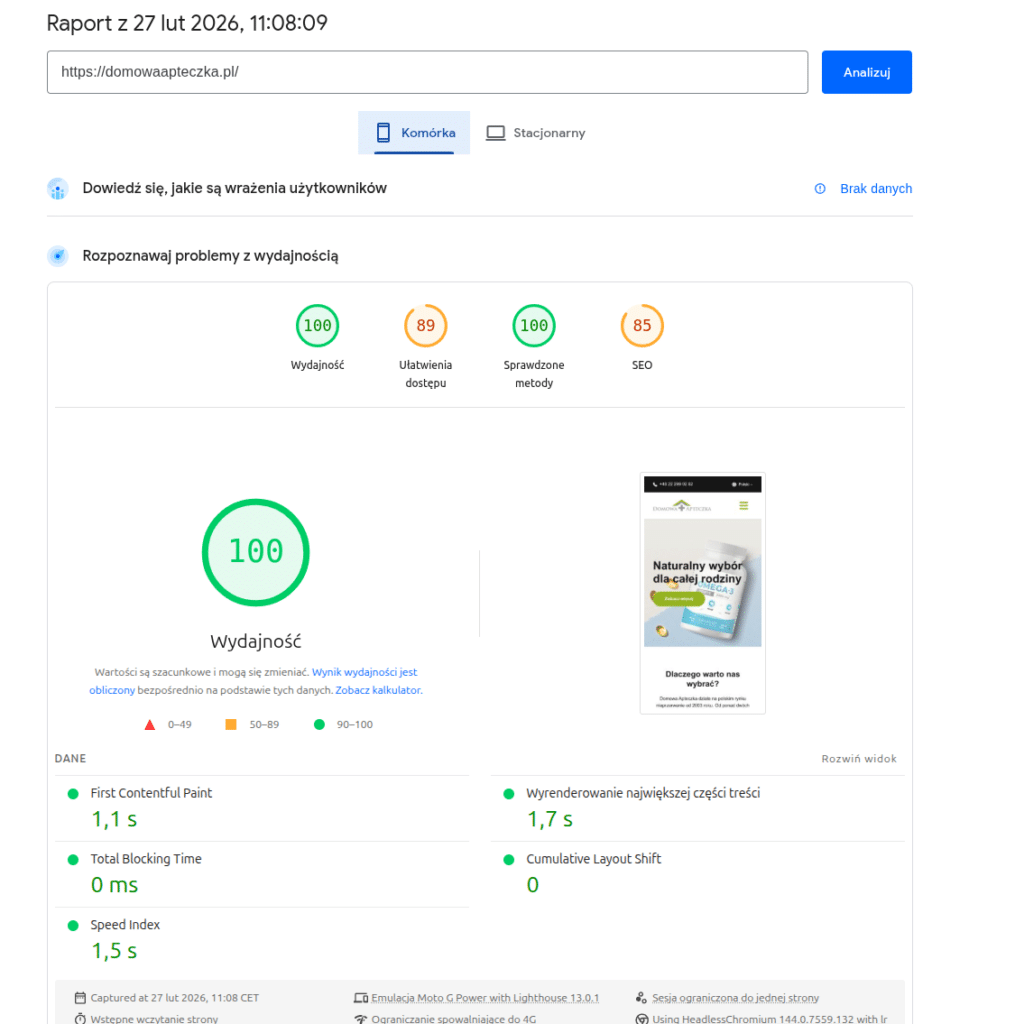Click the performance diagnostics section icon
The height and width of the screenshot is (1024, 1015).
pyautogui.click(x=58, y=257)
